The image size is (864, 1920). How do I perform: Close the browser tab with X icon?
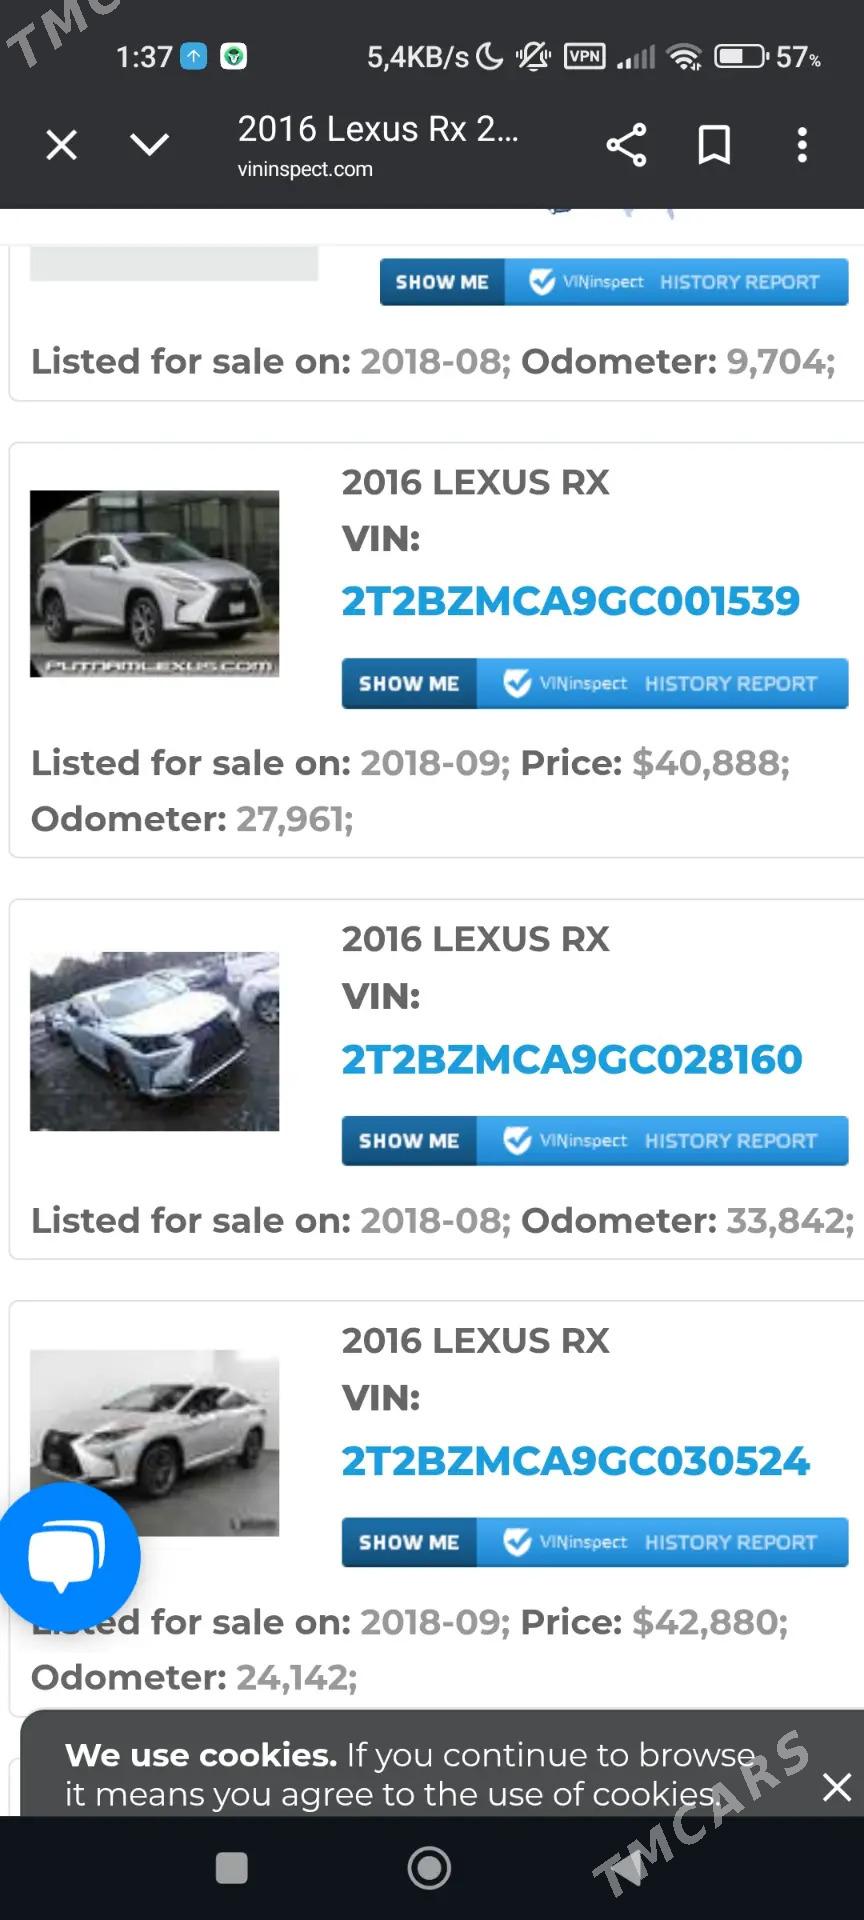pos(62,145)
